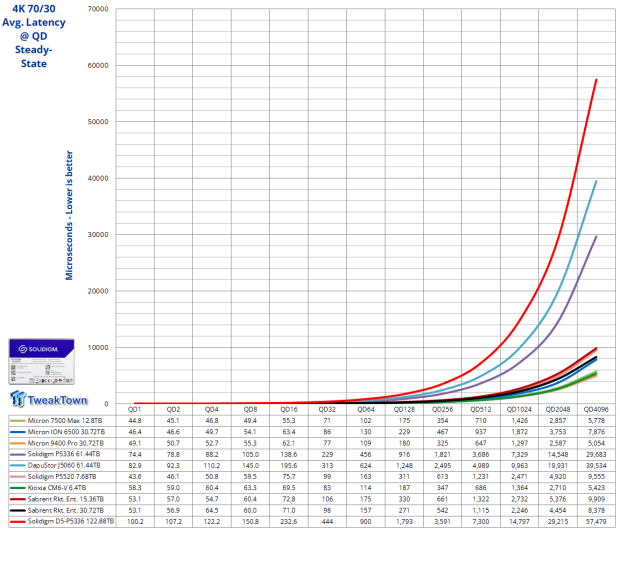Screen dimensions: 620x568
Task: Select the Sabrent Rkt. Ent. 15.36TB row label
Action: tap(66, 499)
